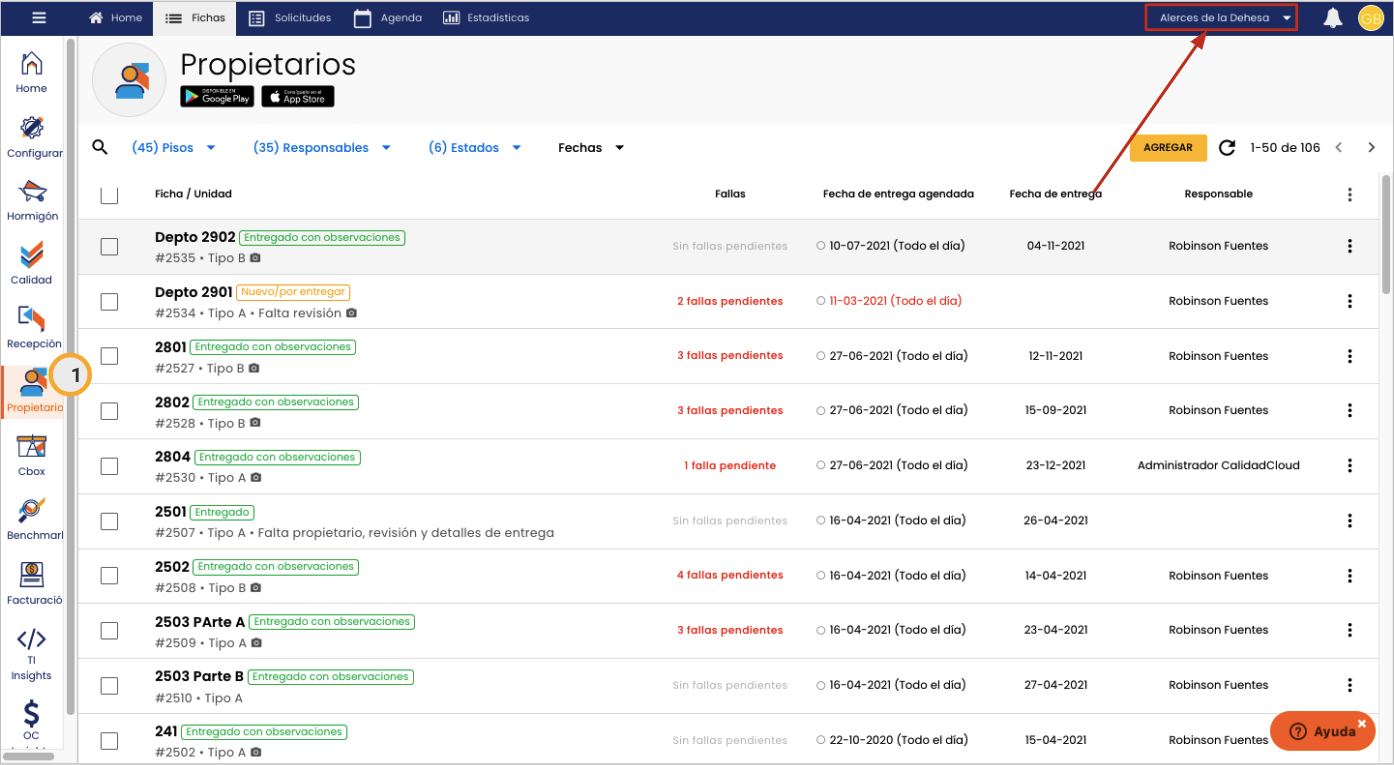Open the Recepción sidebar module
Image resolution: width=1394 pixels, height=765 pixels.
coord(33,328)
